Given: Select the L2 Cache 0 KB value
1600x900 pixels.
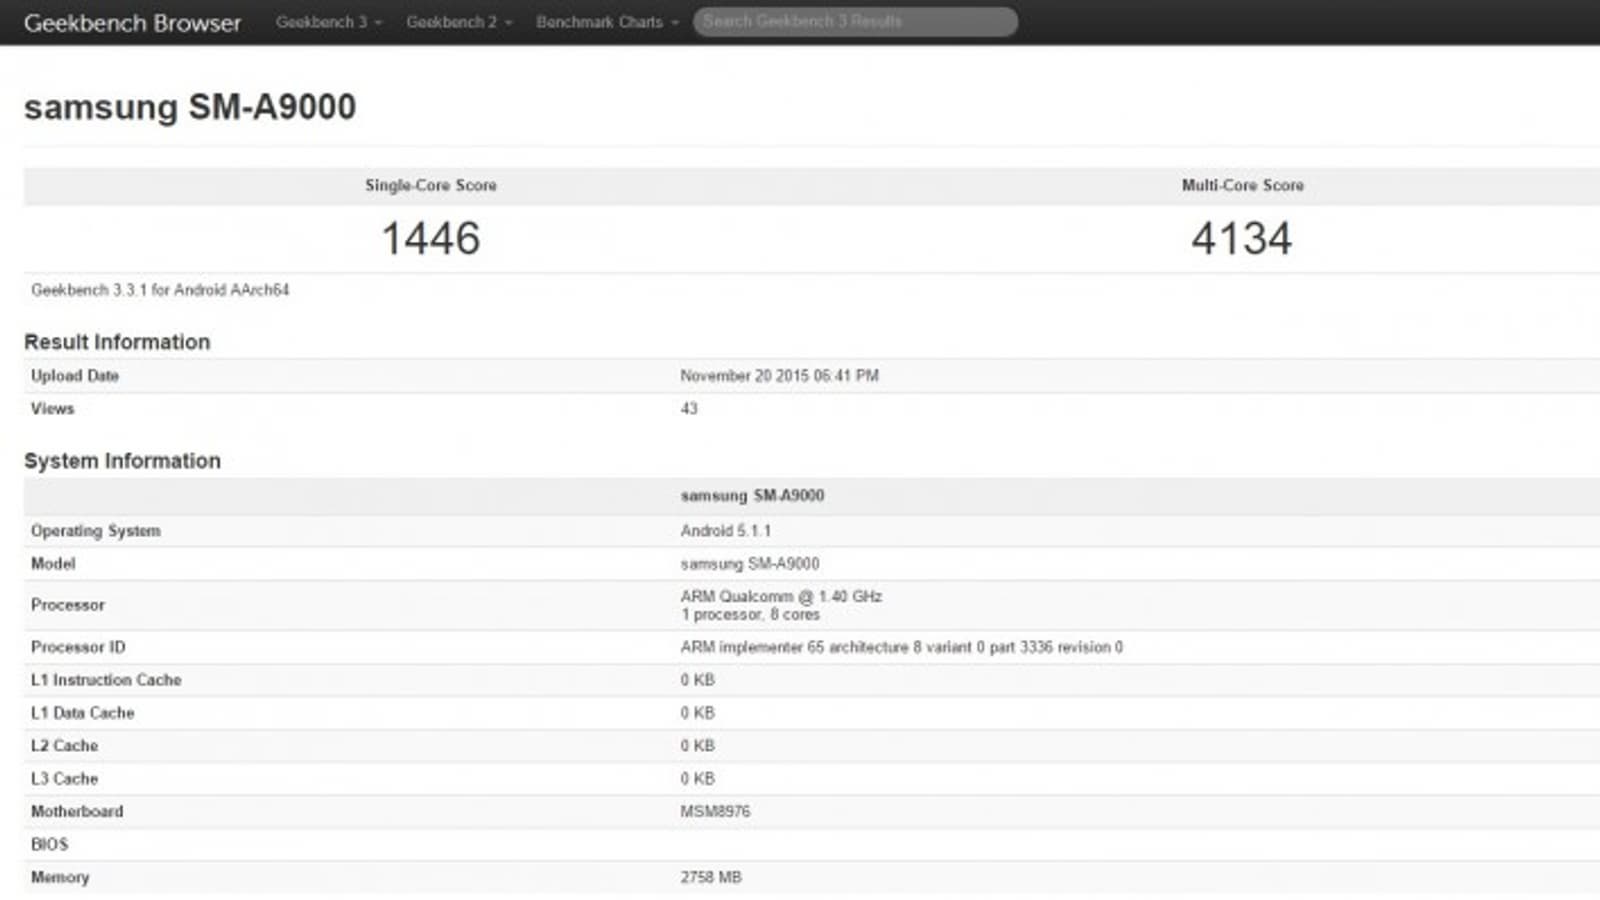Looking at the screenshot, I should pos(697,746).
